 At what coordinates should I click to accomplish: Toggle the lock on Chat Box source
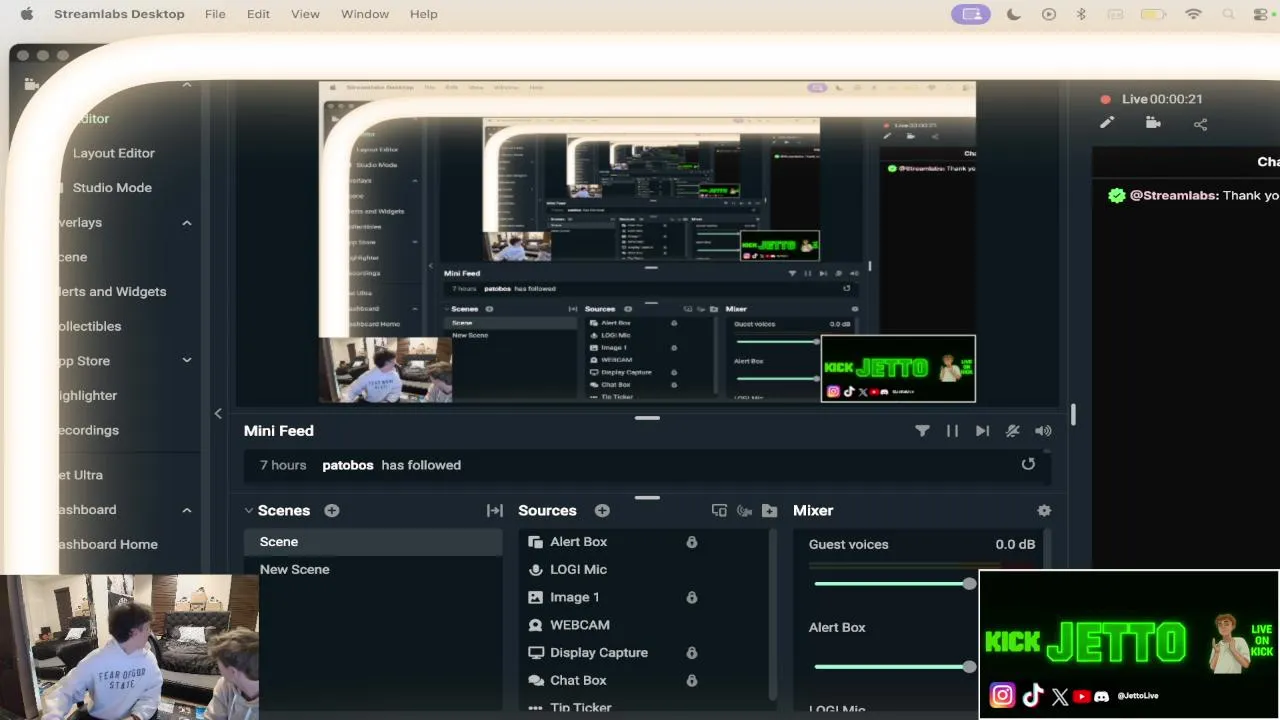(x=691, y=680)
